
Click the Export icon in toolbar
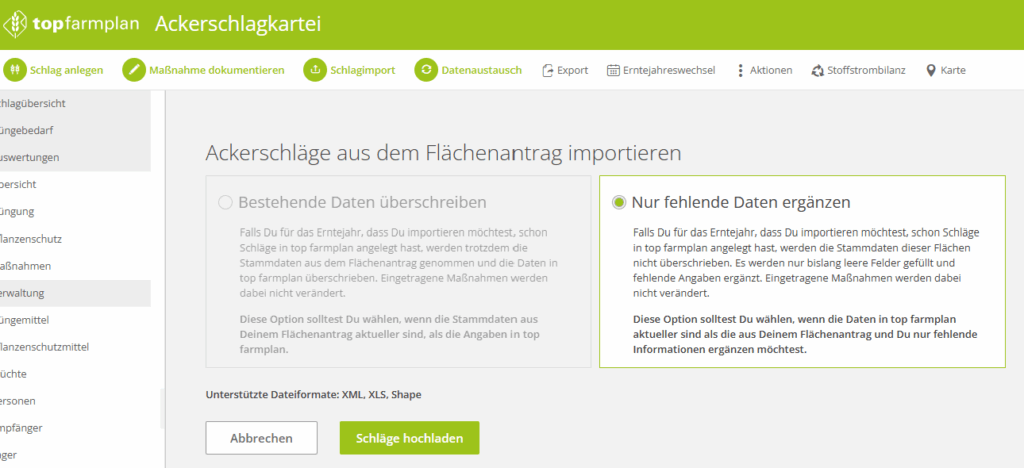coord(547,70)
